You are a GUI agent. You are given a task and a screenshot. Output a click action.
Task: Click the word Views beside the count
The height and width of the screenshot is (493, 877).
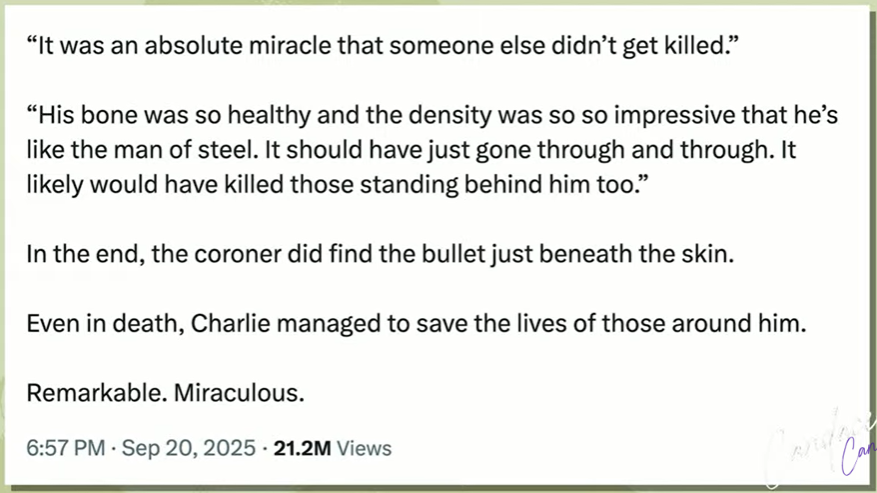tap(363, 448)
